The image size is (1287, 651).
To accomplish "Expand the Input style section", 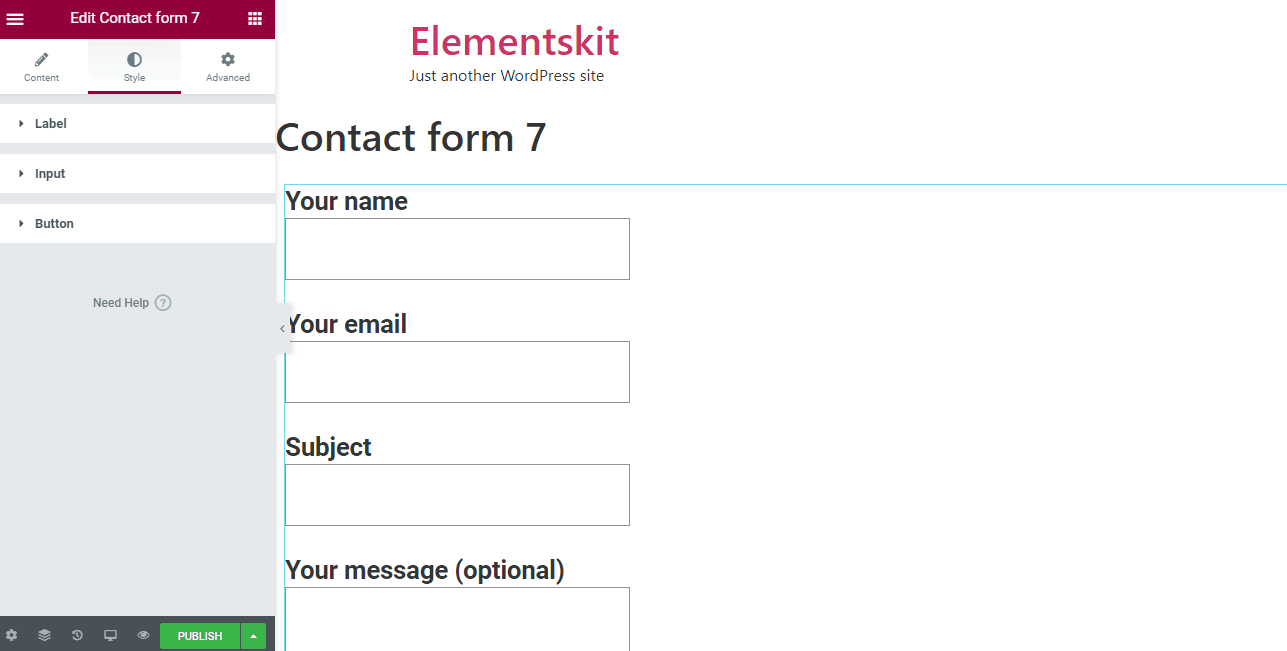I will point(137,174).
